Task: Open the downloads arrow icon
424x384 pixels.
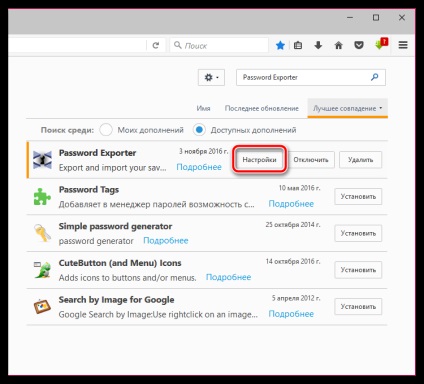Action: [x=318, y=45]
